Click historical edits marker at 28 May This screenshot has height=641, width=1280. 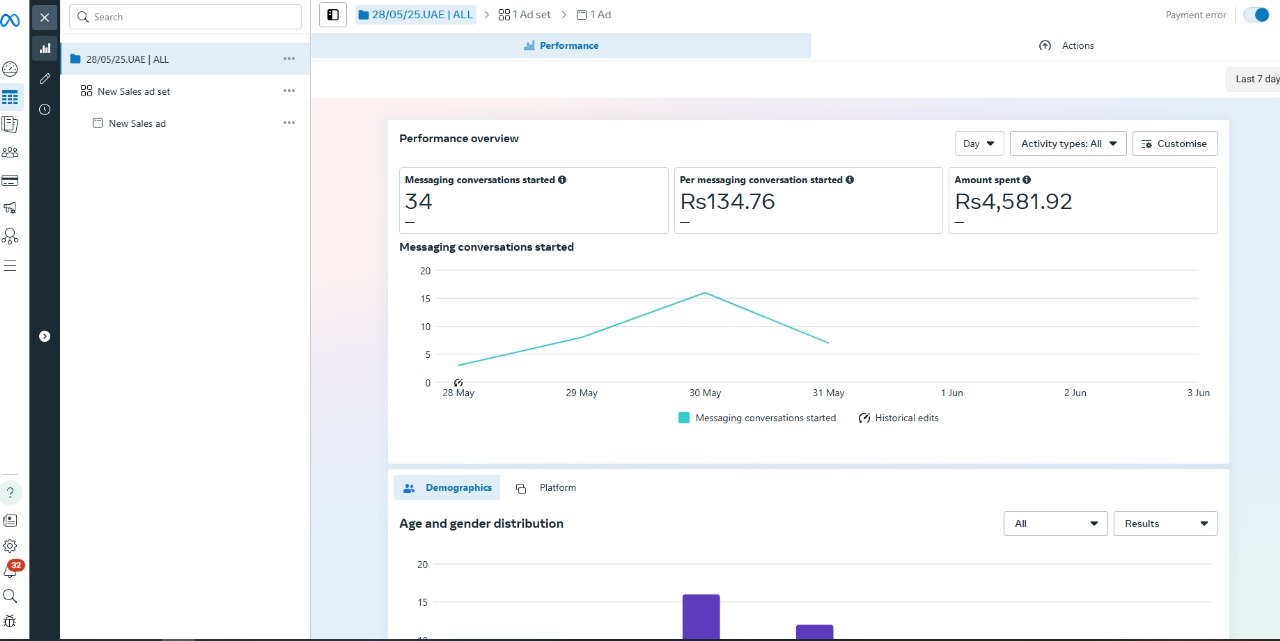(x=458, y=382)
